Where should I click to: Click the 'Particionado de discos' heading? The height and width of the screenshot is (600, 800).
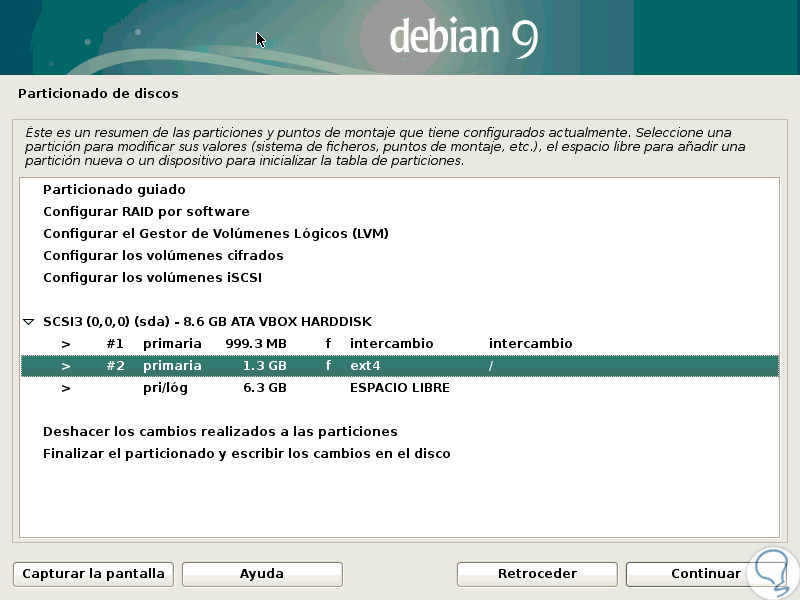point(98,94)
